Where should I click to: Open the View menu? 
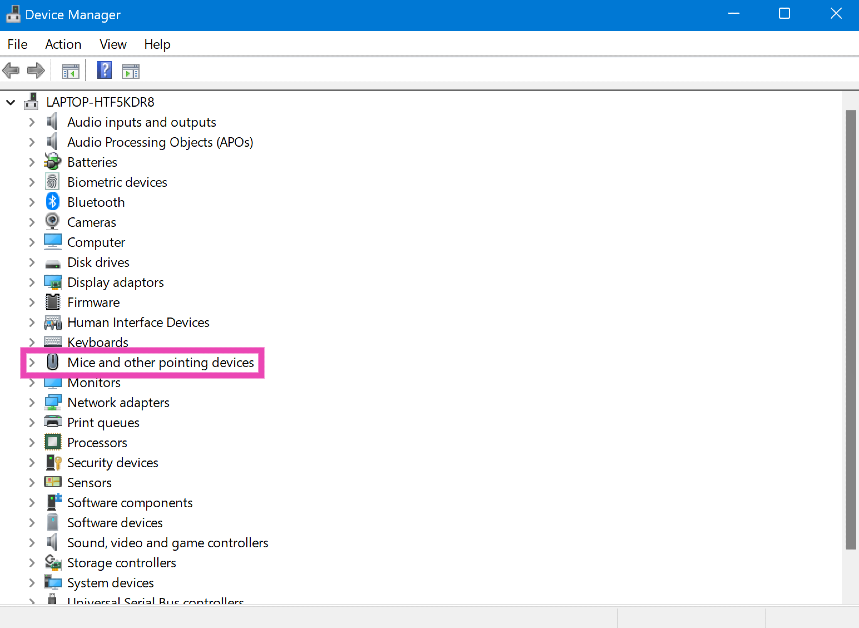click(113, 44)
